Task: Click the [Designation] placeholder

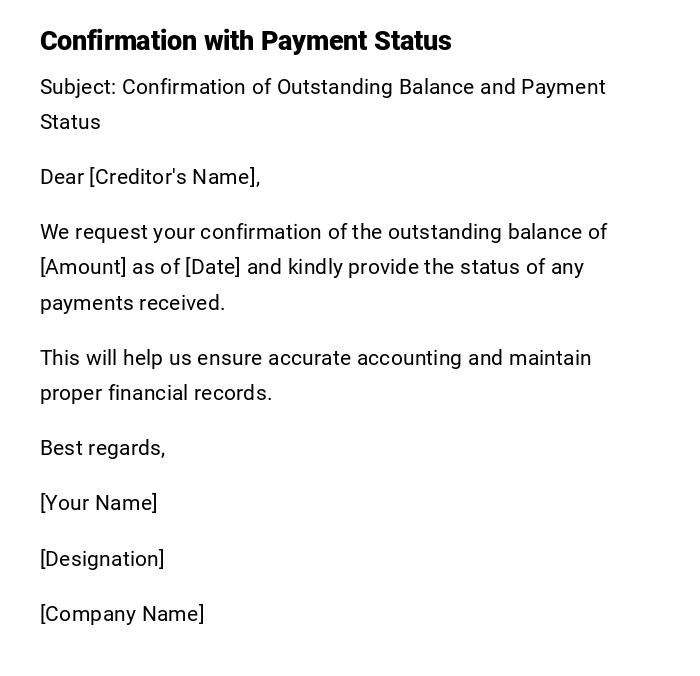Action: point(102,559)
